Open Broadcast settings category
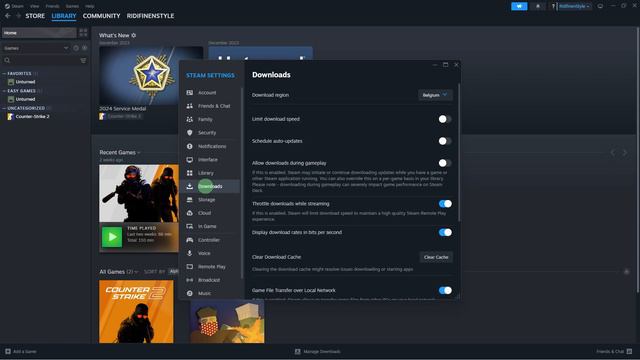The height and width of the screenshot is (360, 640). click(x=210, y=280)
